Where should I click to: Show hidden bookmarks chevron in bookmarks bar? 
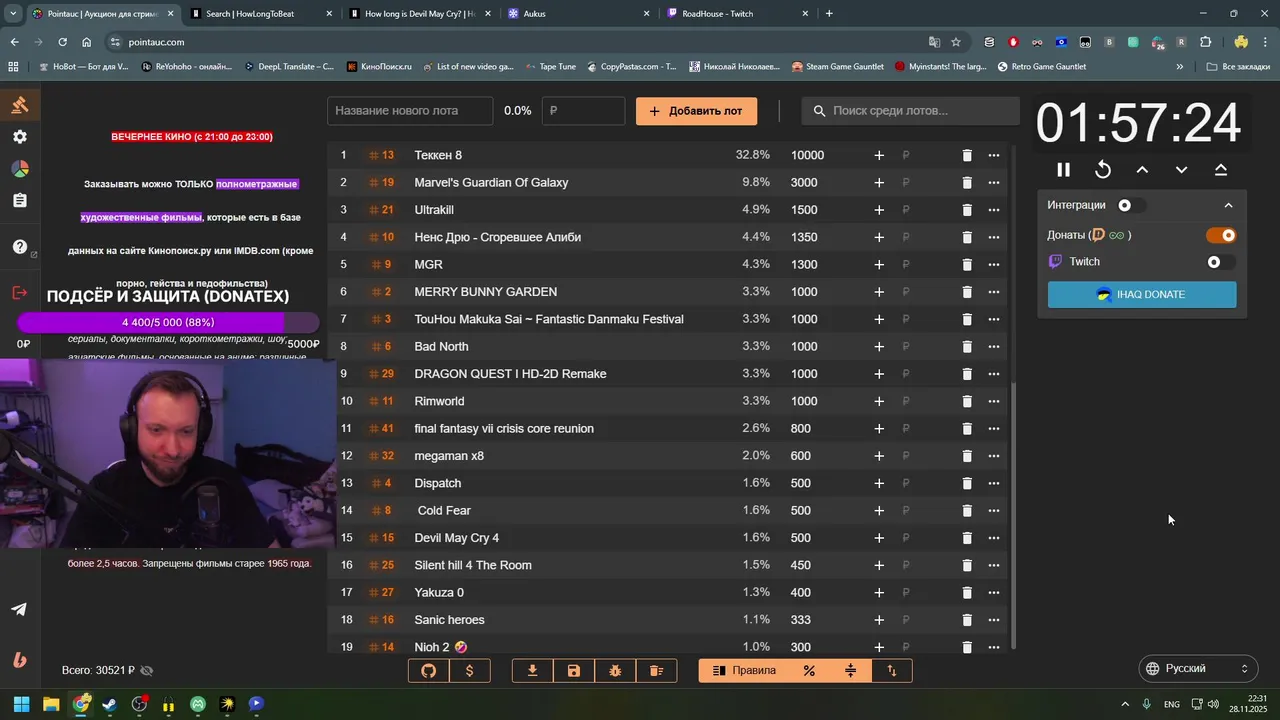click(1180, 67)
